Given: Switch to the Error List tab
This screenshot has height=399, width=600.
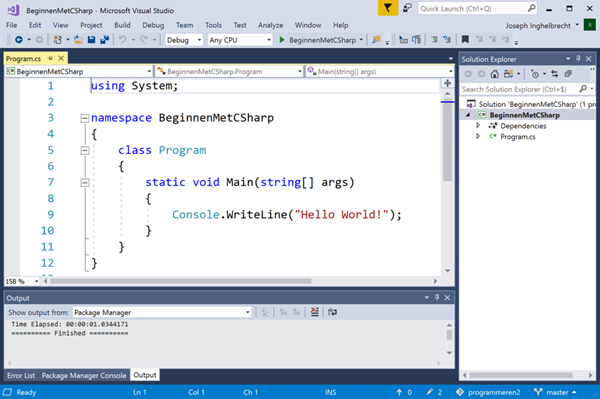Looking at the screenshot, I should click(x=21, y=376).
